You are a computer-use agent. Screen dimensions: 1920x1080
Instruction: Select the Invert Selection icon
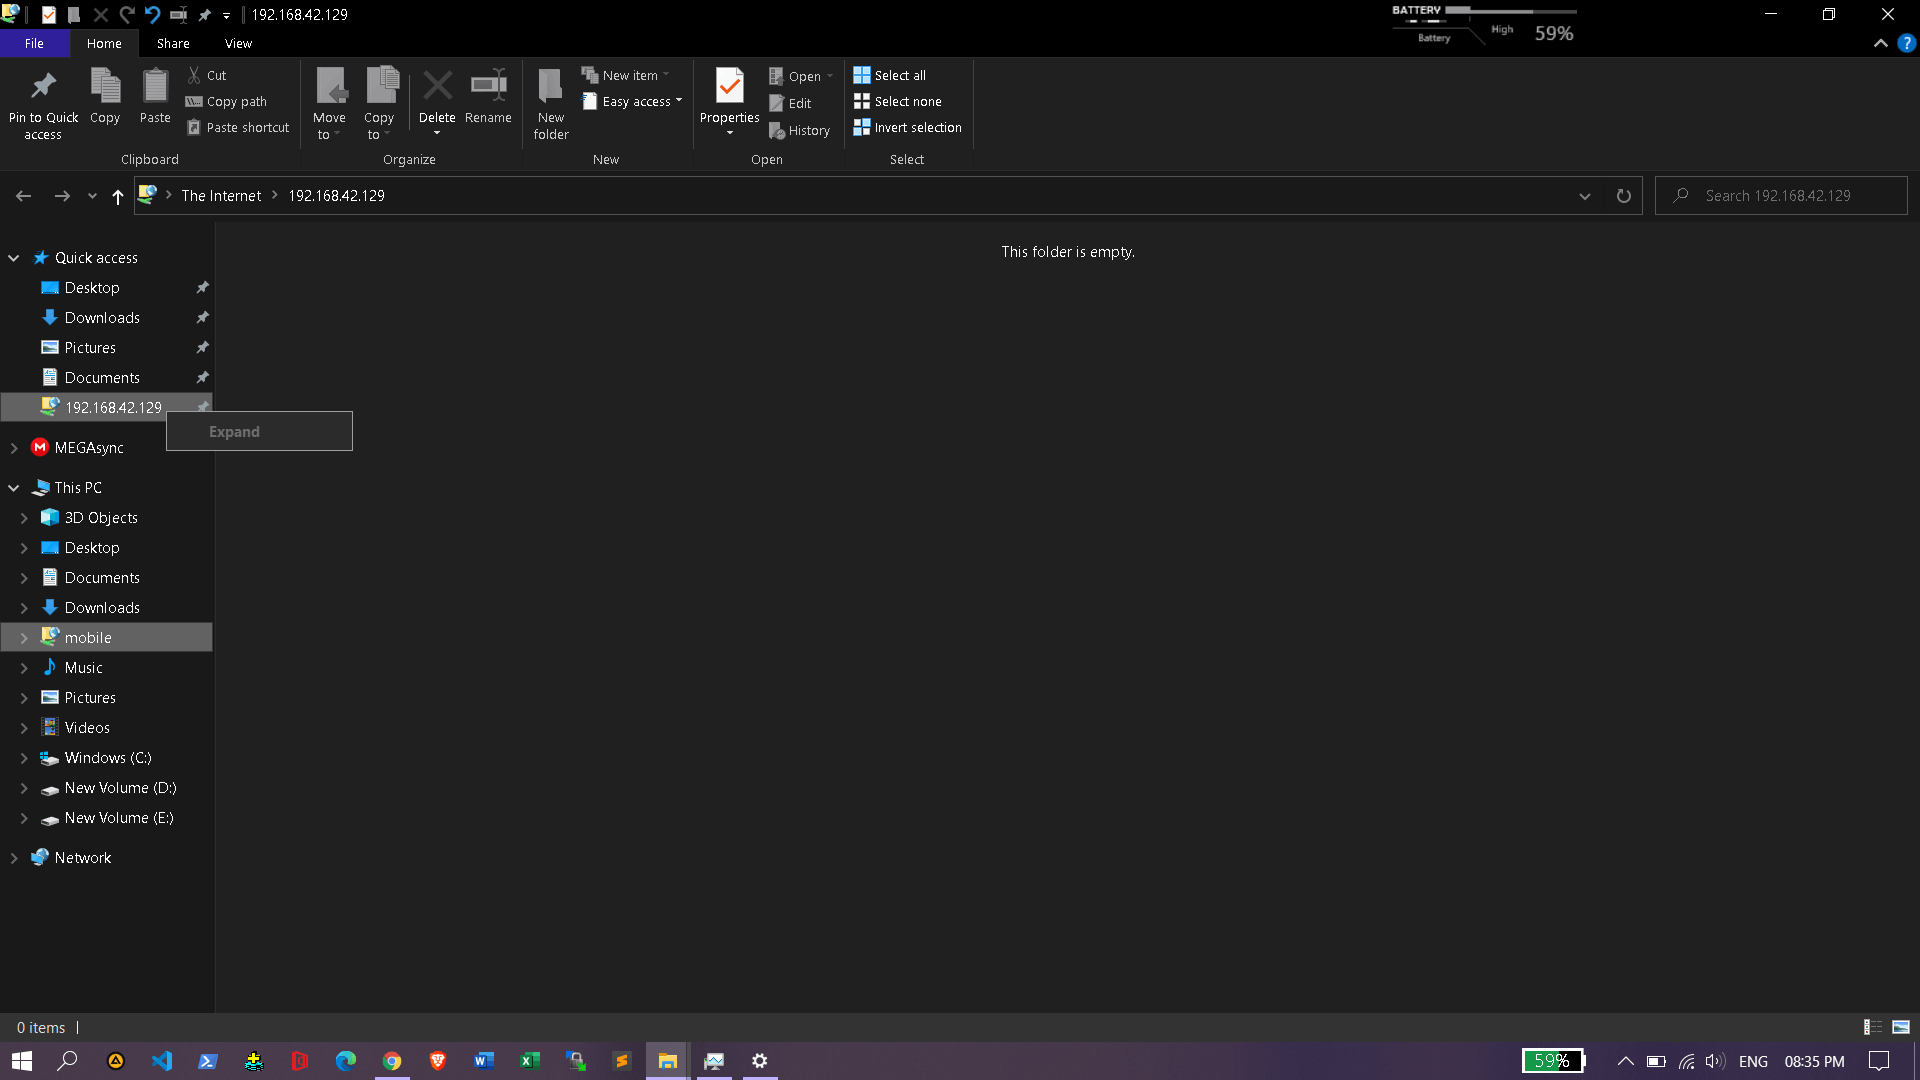[x=861, y=127]
